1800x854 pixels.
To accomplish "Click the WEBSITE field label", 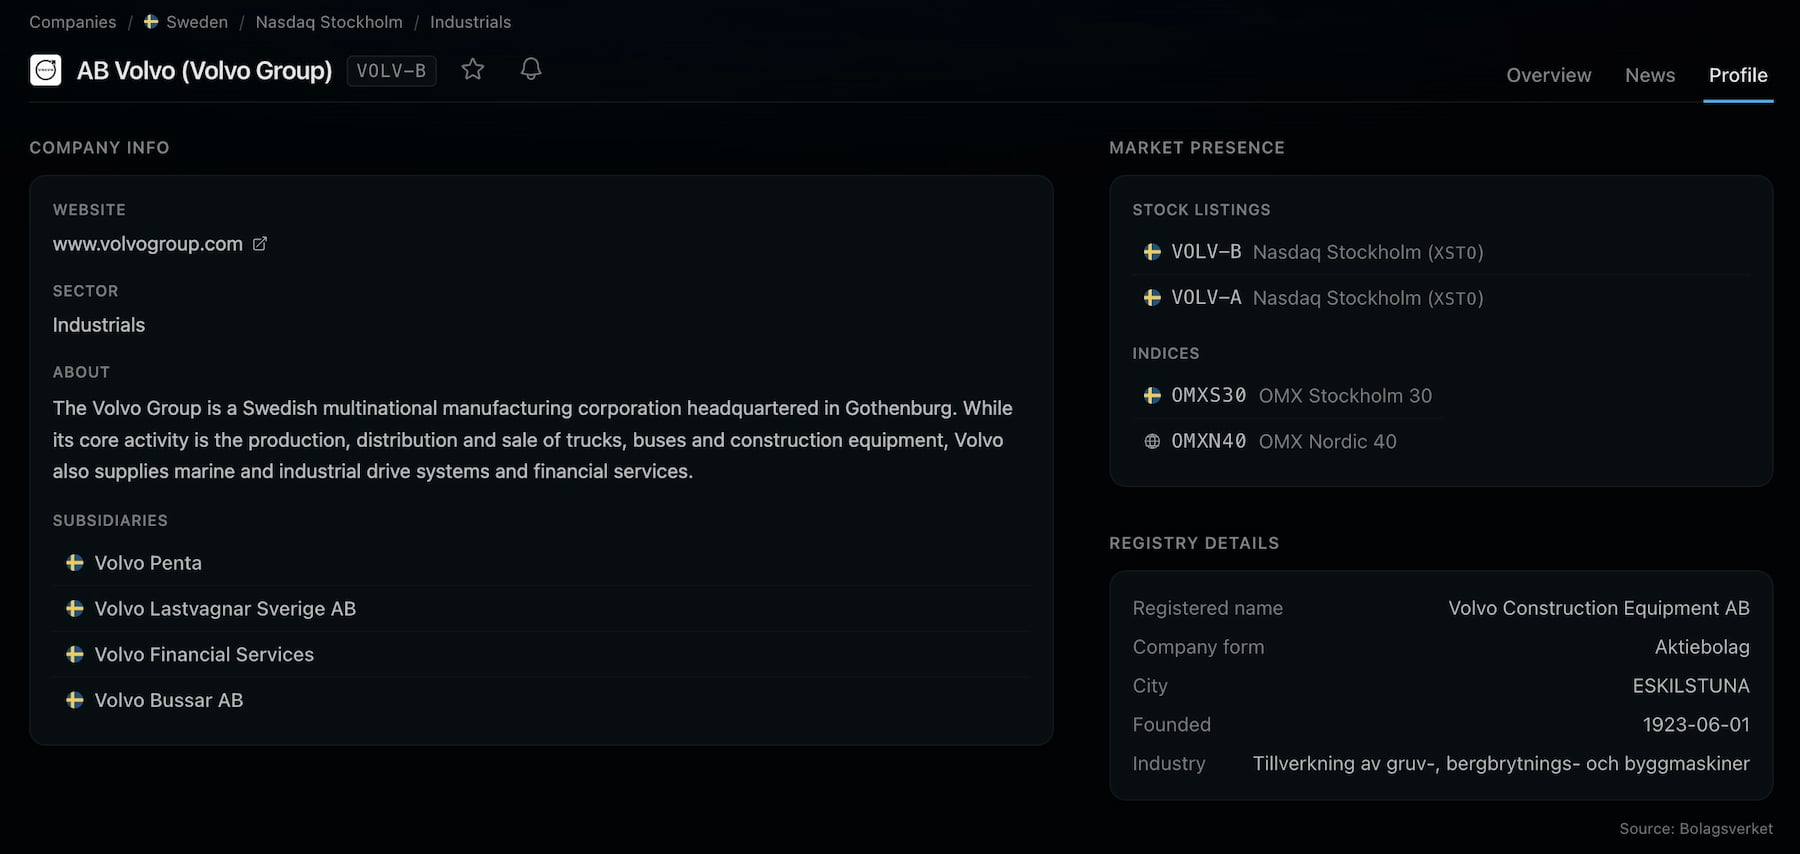I will 89,210.
